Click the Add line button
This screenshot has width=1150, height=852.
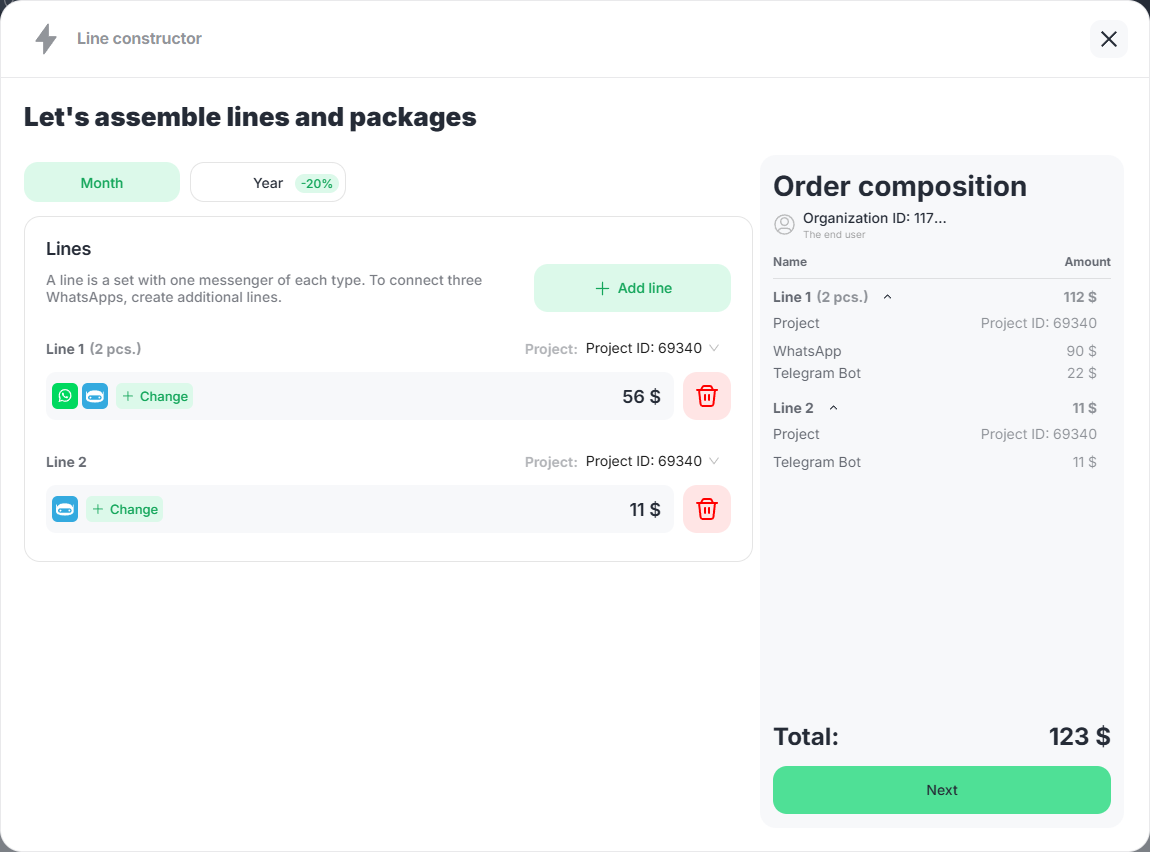[632, 288]
